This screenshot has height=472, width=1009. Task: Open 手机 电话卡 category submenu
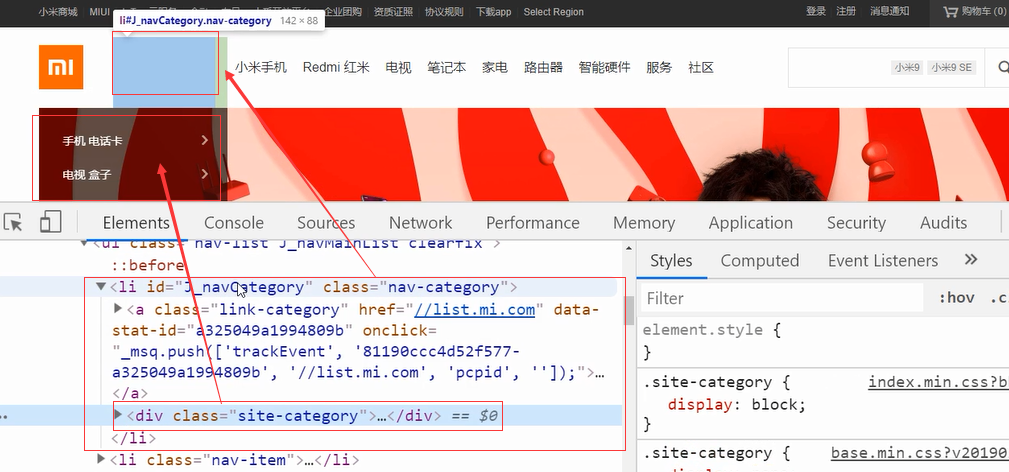pyautogui.click(x=135, y=140)
